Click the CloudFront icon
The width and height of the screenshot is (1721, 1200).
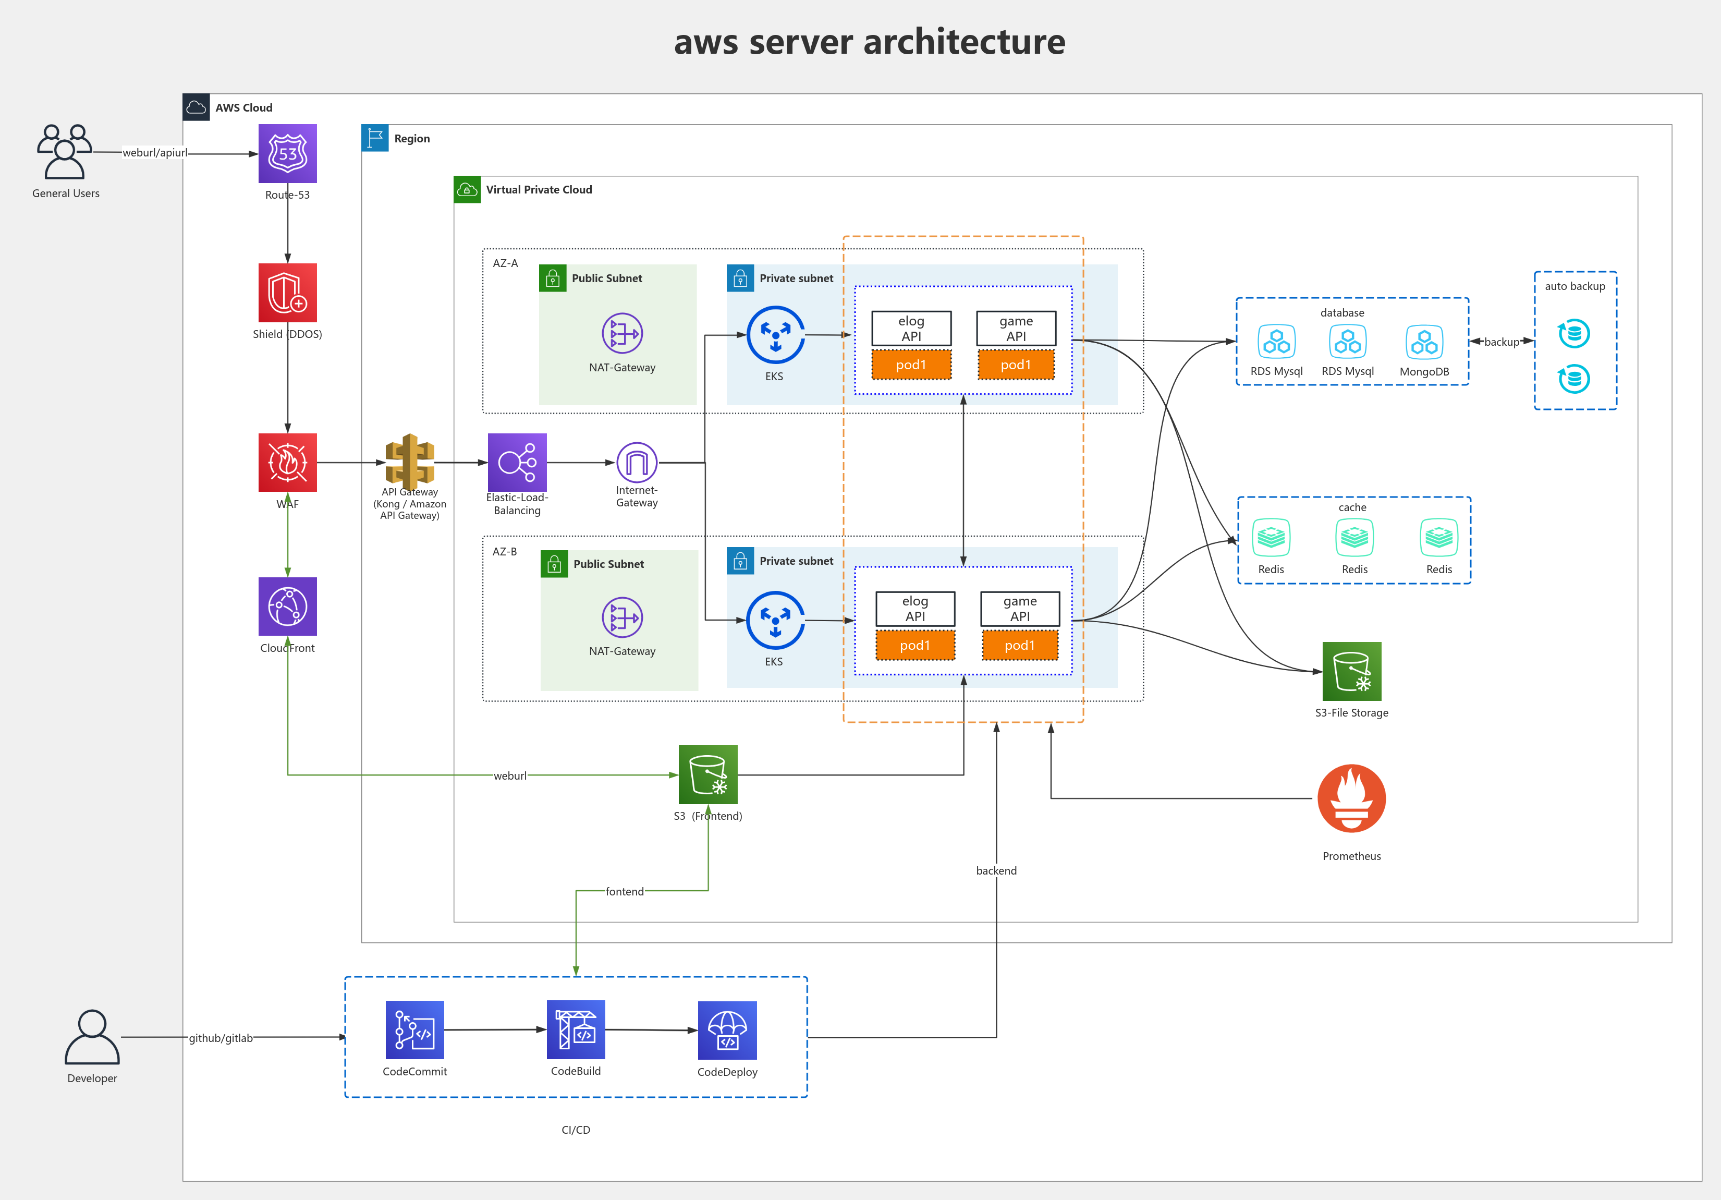coord(287,607)
